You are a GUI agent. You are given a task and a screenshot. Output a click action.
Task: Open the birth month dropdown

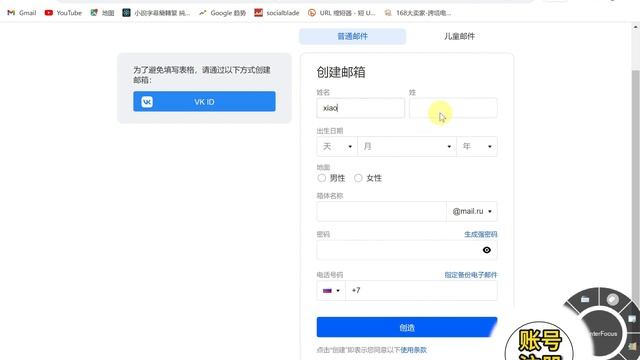pos(407,146)
